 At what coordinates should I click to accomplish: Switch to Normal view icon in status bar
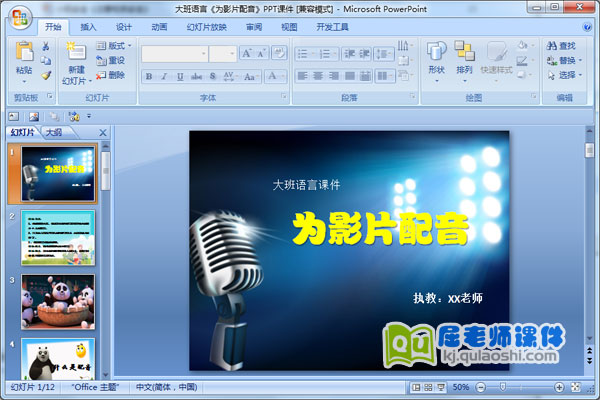[x=416, y=387]
